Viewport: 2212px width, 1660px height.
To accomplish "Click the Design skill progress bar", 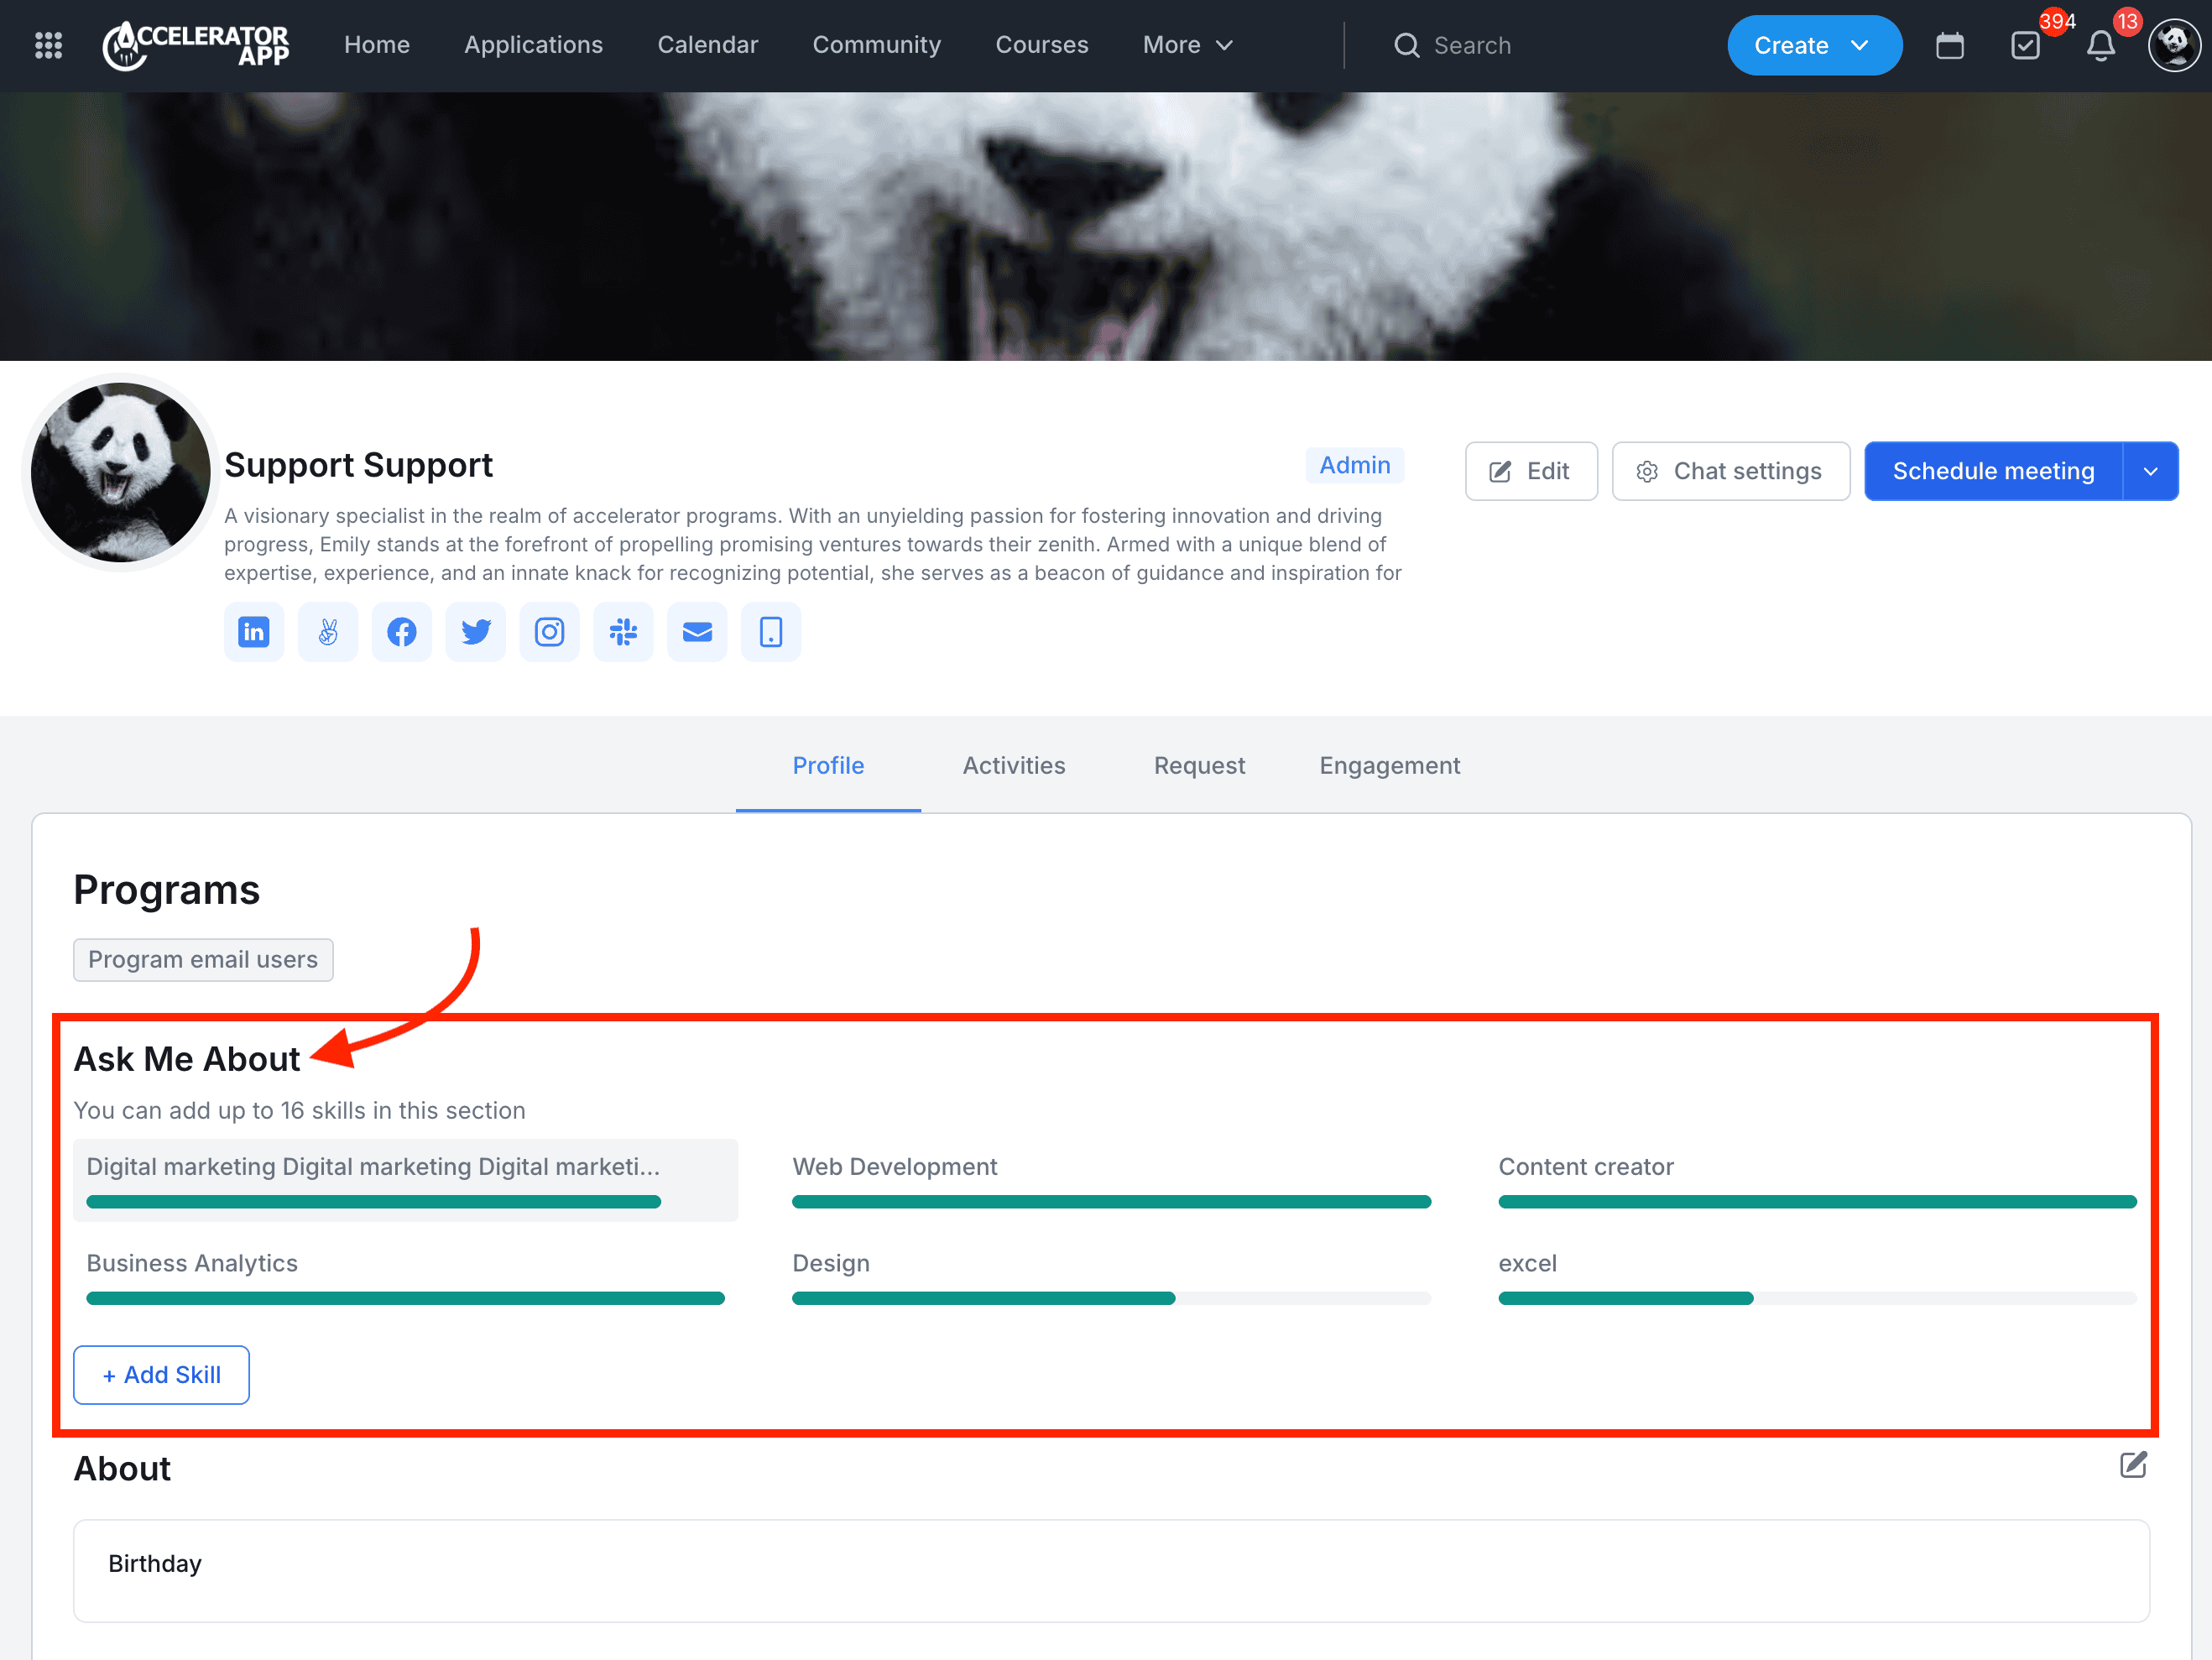I will [1110, 1298].
